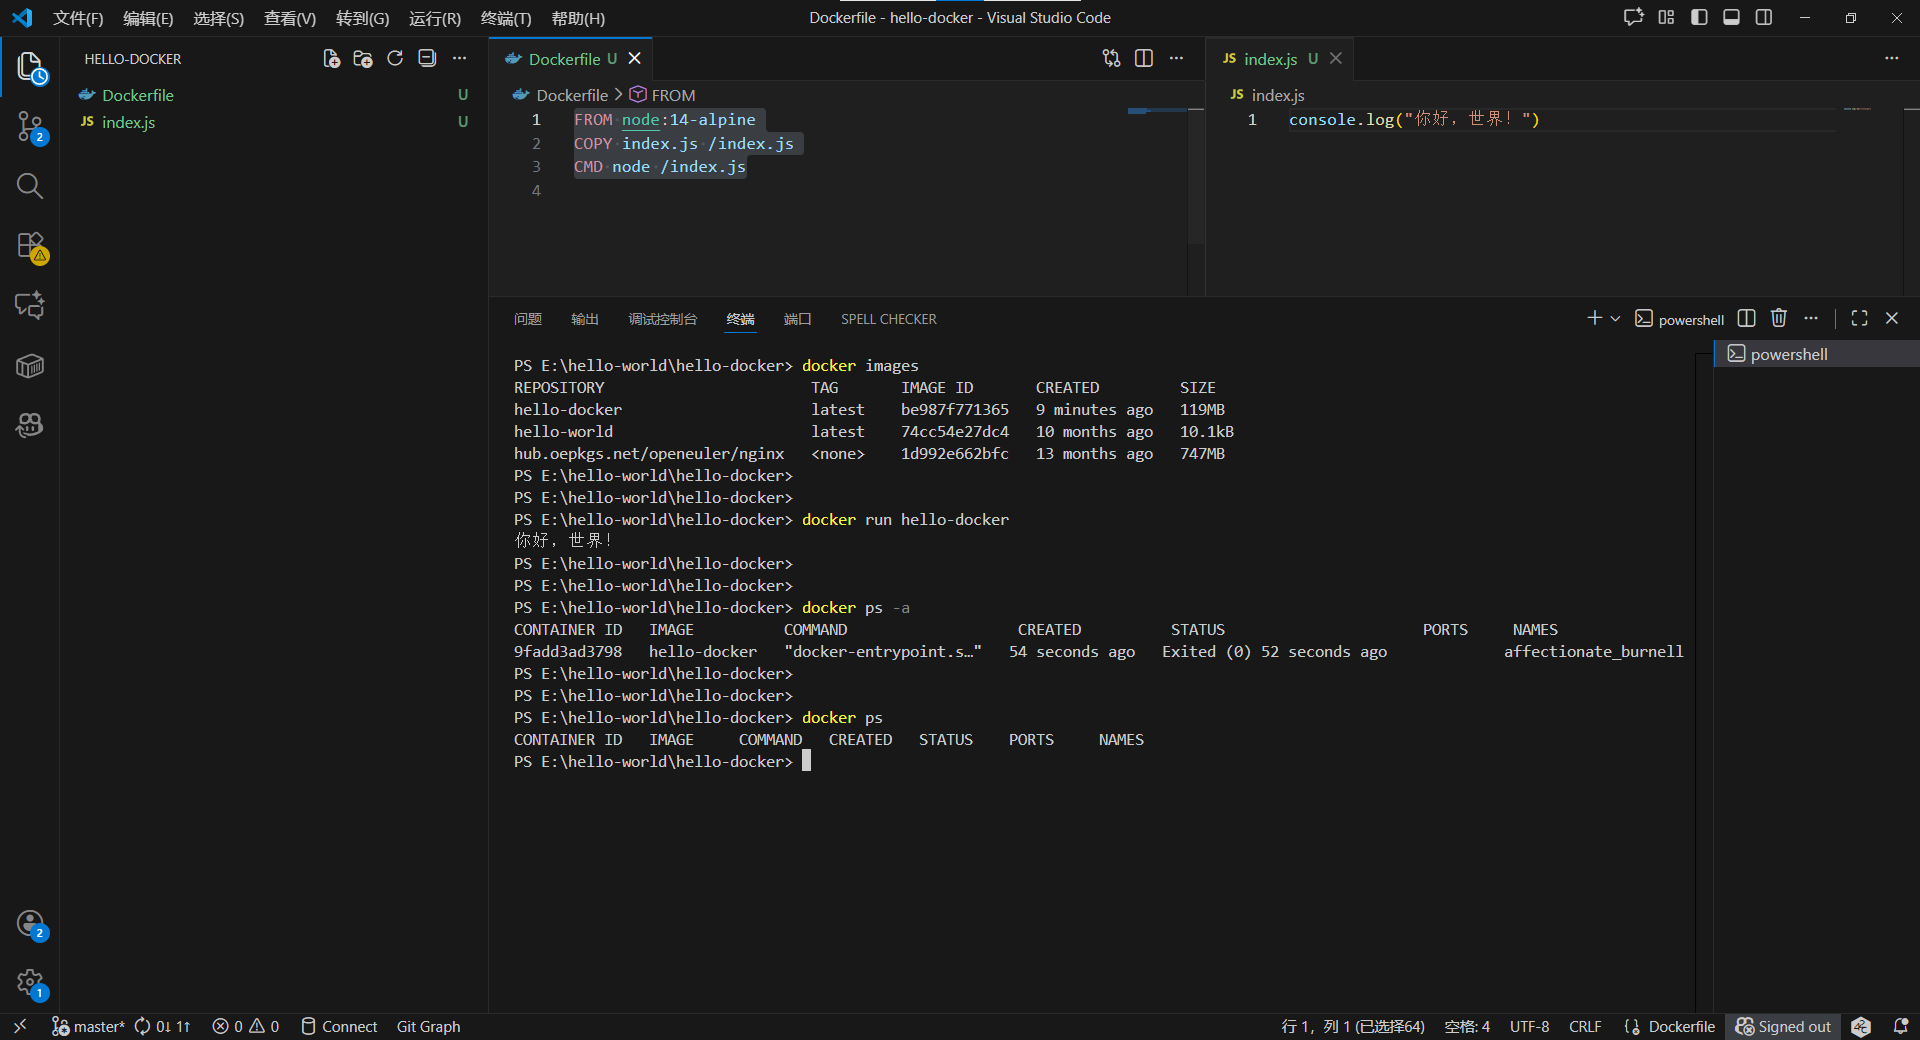This screenshot has width=1920, height=1040.
Task: Split the powershell terminal
Action: click(1747, 318)
